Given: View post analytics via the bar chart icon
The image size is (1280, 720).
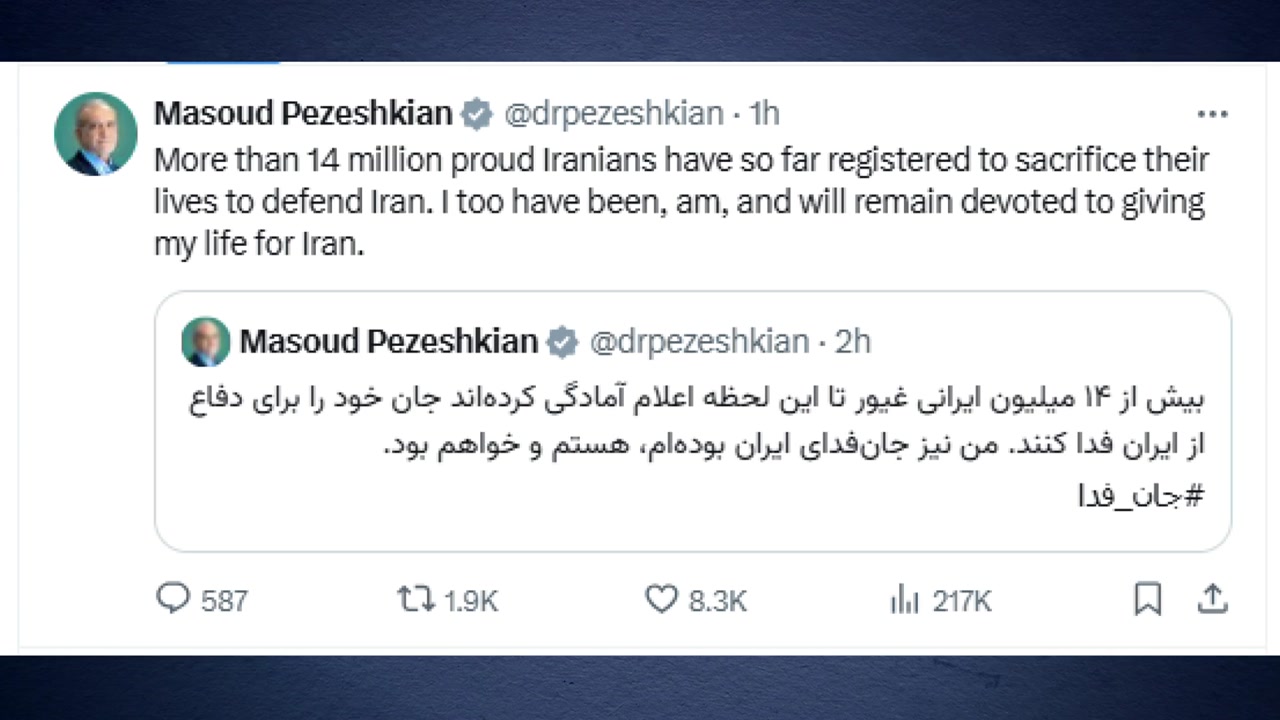Looking at the screenshot, I should pyautogui.click(x=904, y=599).
